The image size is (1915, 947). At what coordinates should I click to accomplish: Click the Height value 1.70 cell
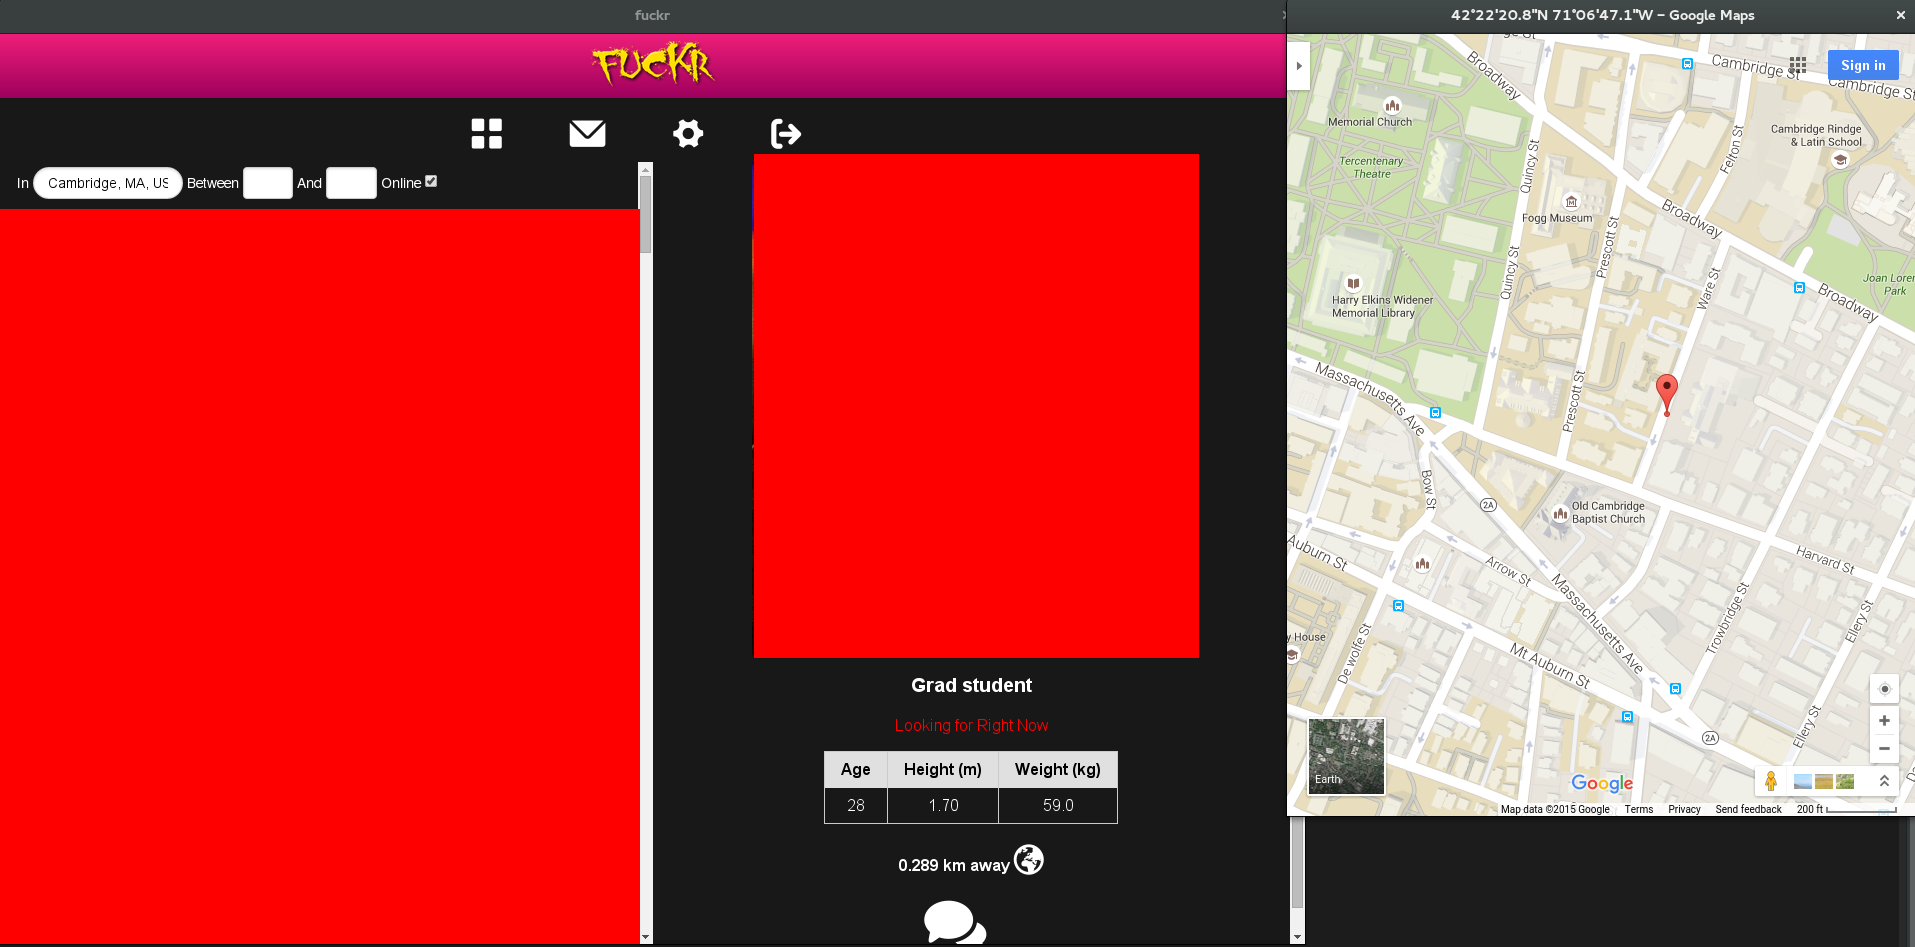tap(943, 805)
